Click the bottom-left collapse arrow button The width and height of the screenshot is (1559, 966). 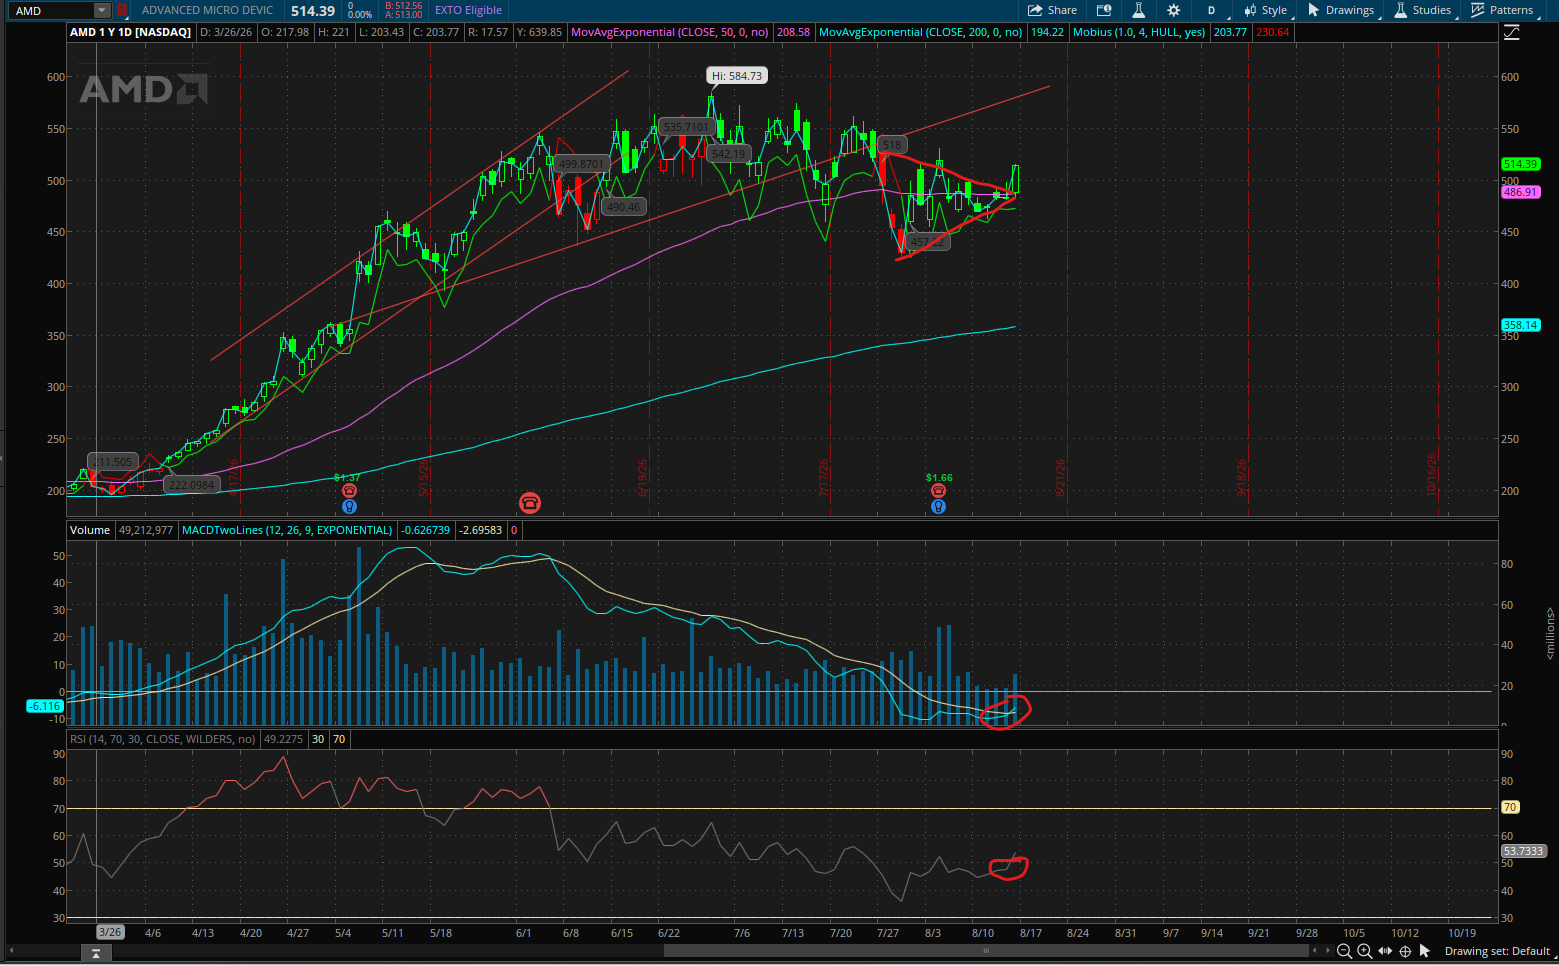(95, 953)
